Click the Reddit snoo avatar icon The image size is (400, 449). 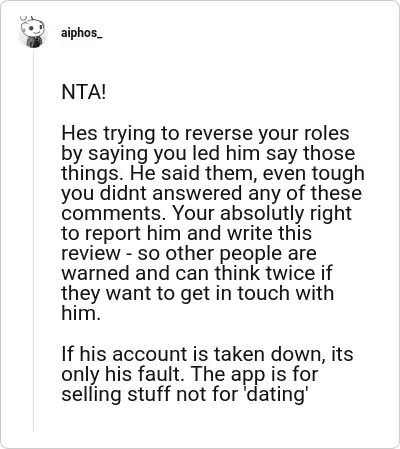(x=32, y=32)
